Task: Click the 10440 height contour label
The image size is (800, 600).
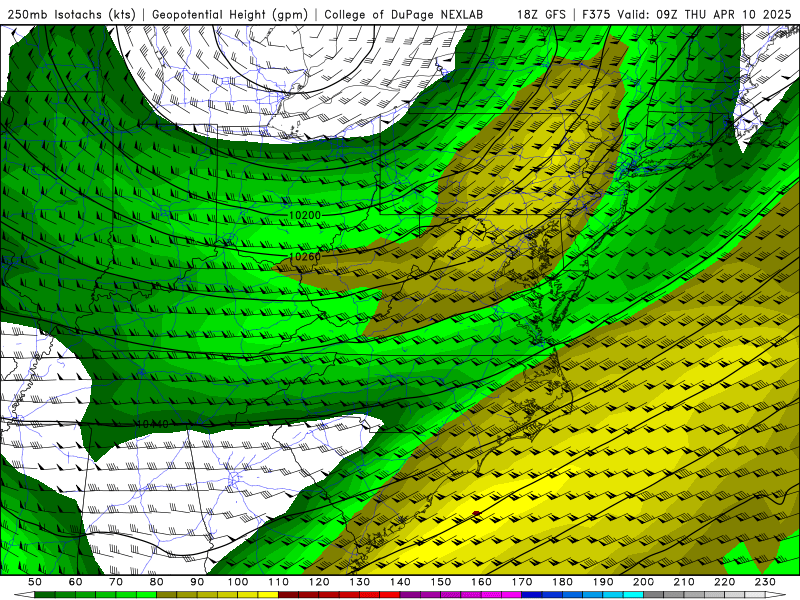Action: tap(153, 424)
